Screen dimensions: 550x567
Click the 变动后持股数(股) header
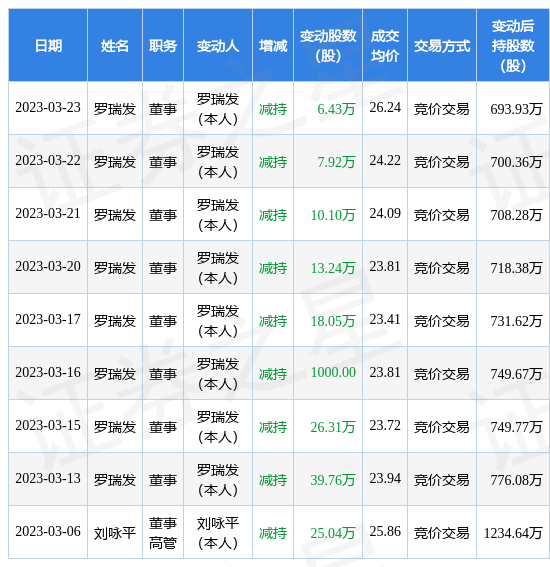coord(513,46)
